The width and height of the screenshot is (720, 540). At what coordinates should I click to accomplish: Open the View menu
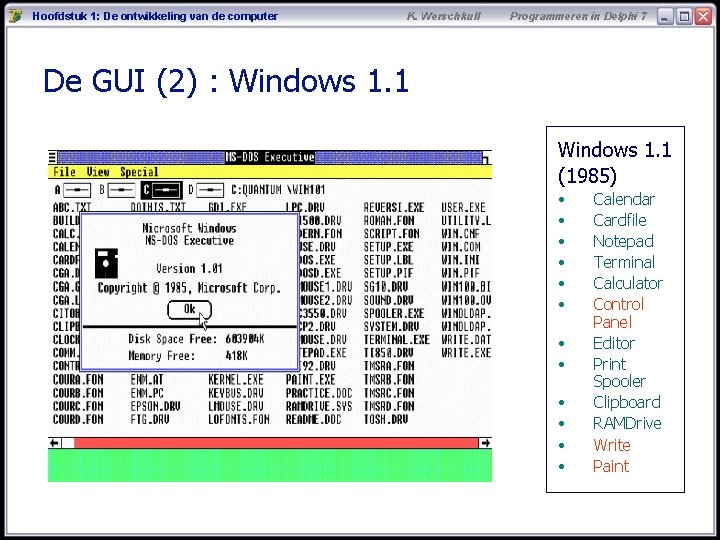(98, 172)
